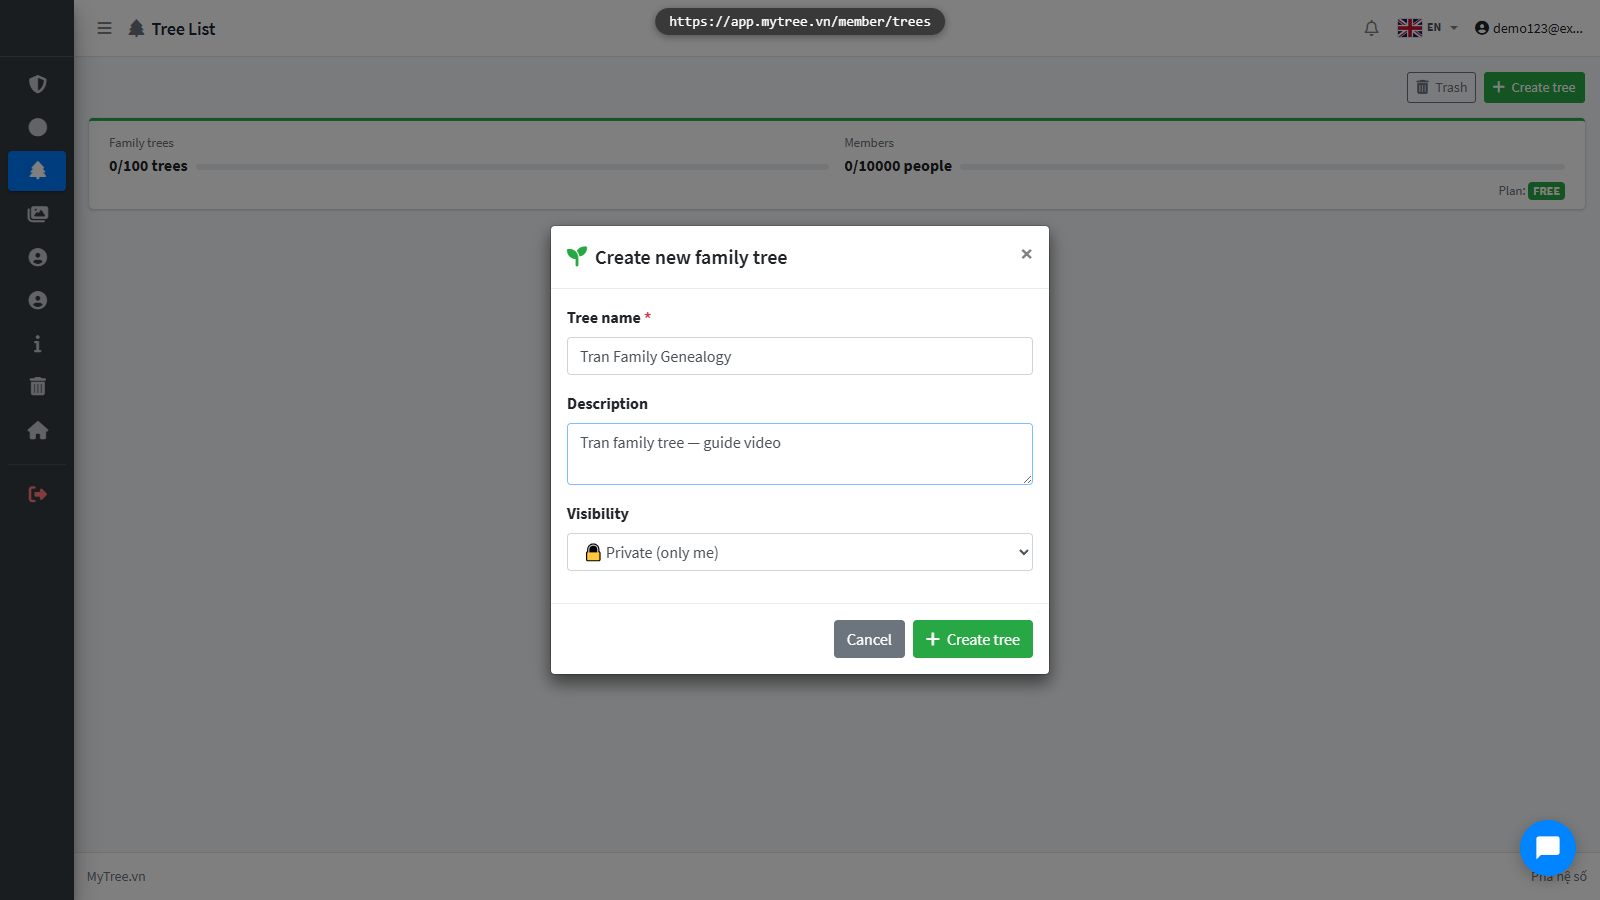Click the Tree name input field
Screen dimensions: 1600x900
point(800,356)
